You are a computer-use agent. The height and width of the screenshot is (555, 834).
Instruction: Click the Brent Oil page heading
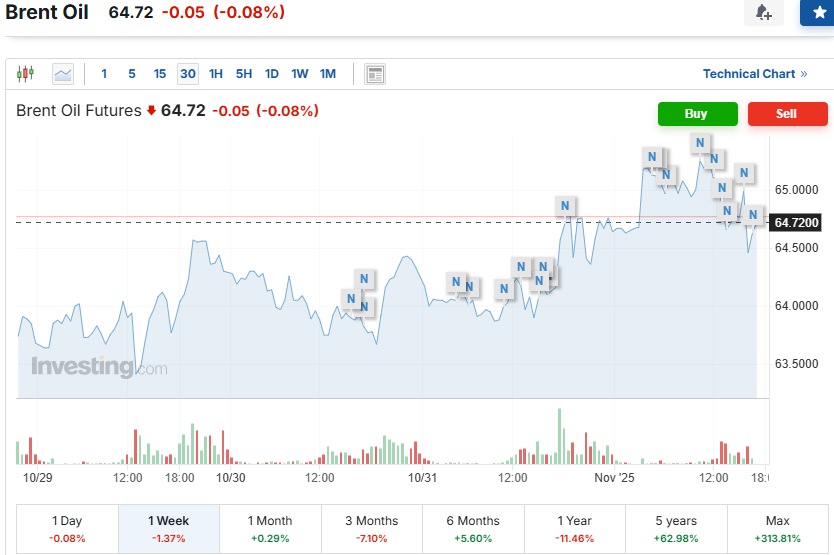click(47, 12)
